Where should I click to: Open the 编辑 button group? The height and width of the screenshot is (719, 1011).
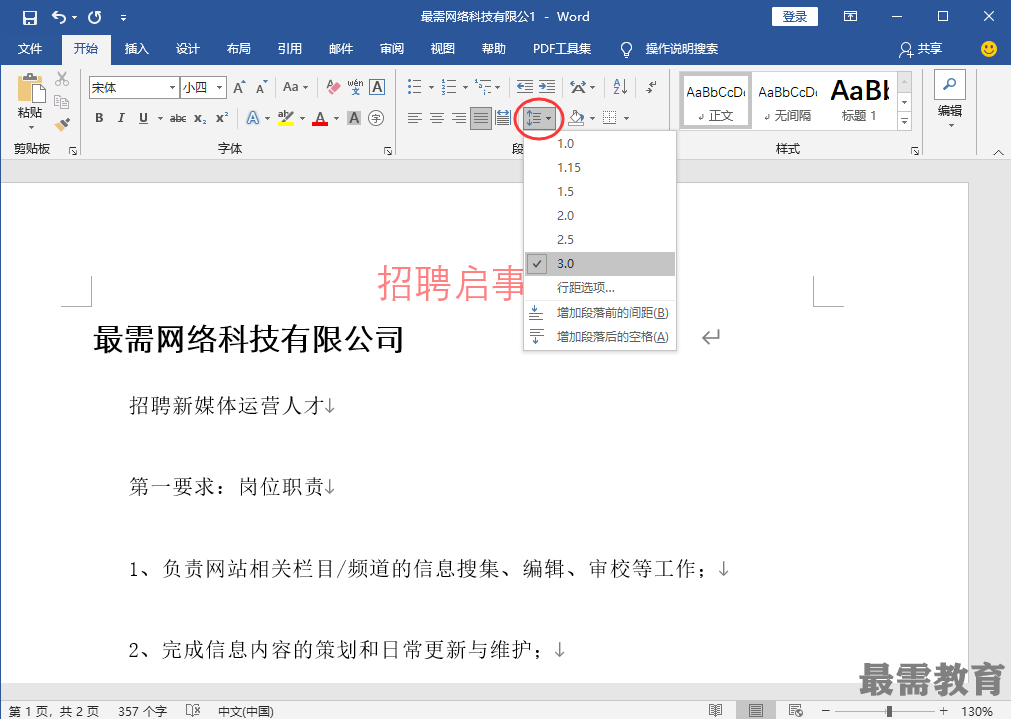950,100
